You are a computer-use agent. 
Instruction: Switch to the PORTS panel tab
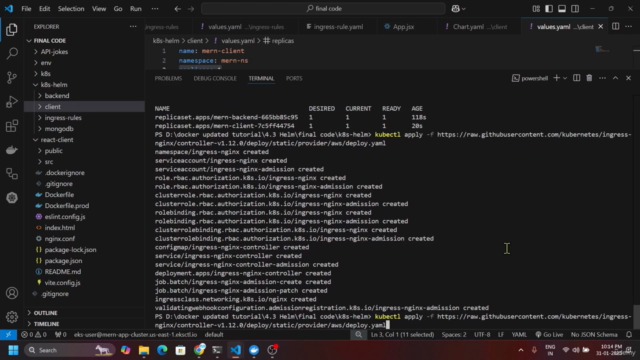click(x=294, y=78)
